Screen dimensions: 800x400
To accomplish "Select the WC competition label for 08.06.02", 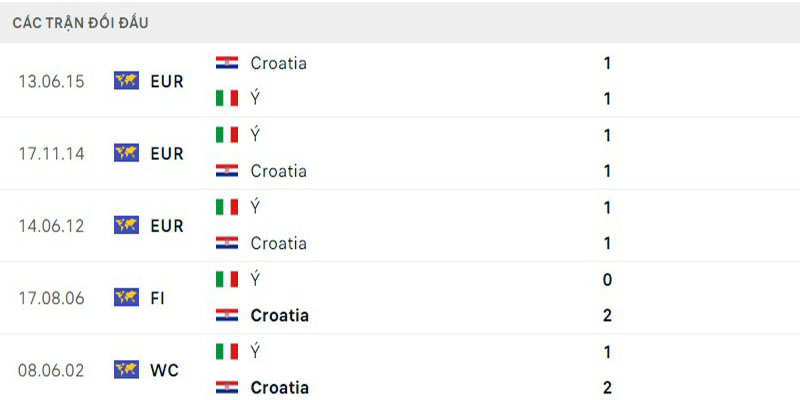I will point(165,369).
